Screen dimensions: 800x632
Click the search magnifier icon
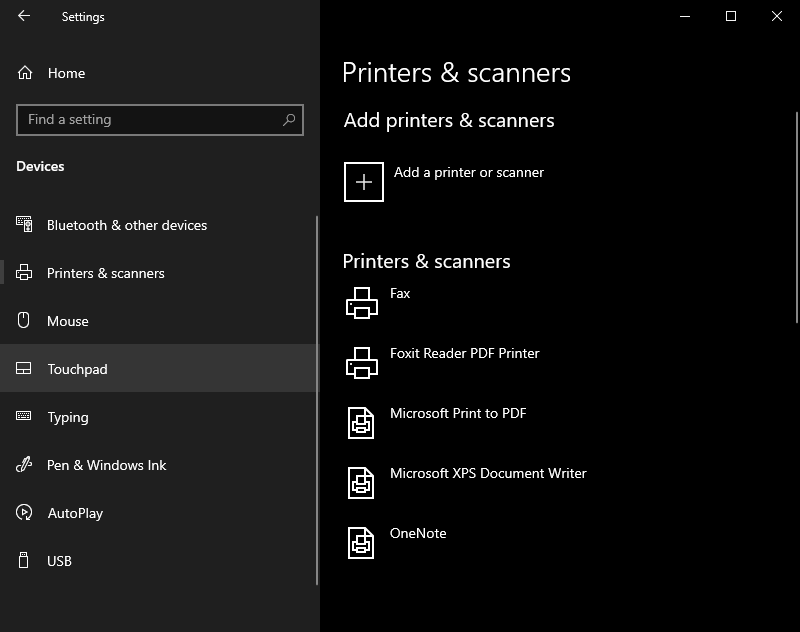point(289,119)
